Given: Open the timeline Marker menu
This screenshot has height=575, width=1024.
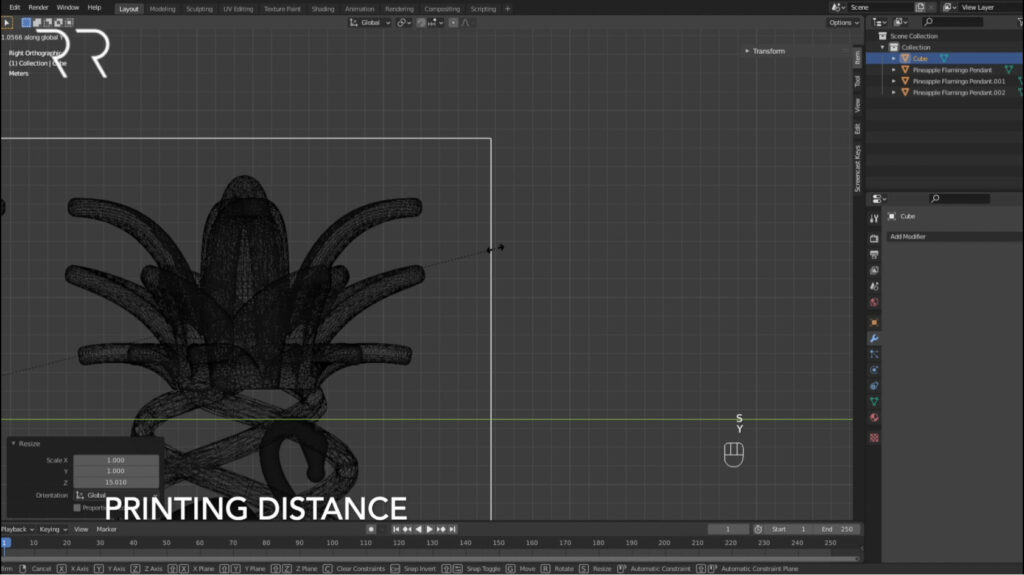Looking at the screenshot, I should 106,529.
